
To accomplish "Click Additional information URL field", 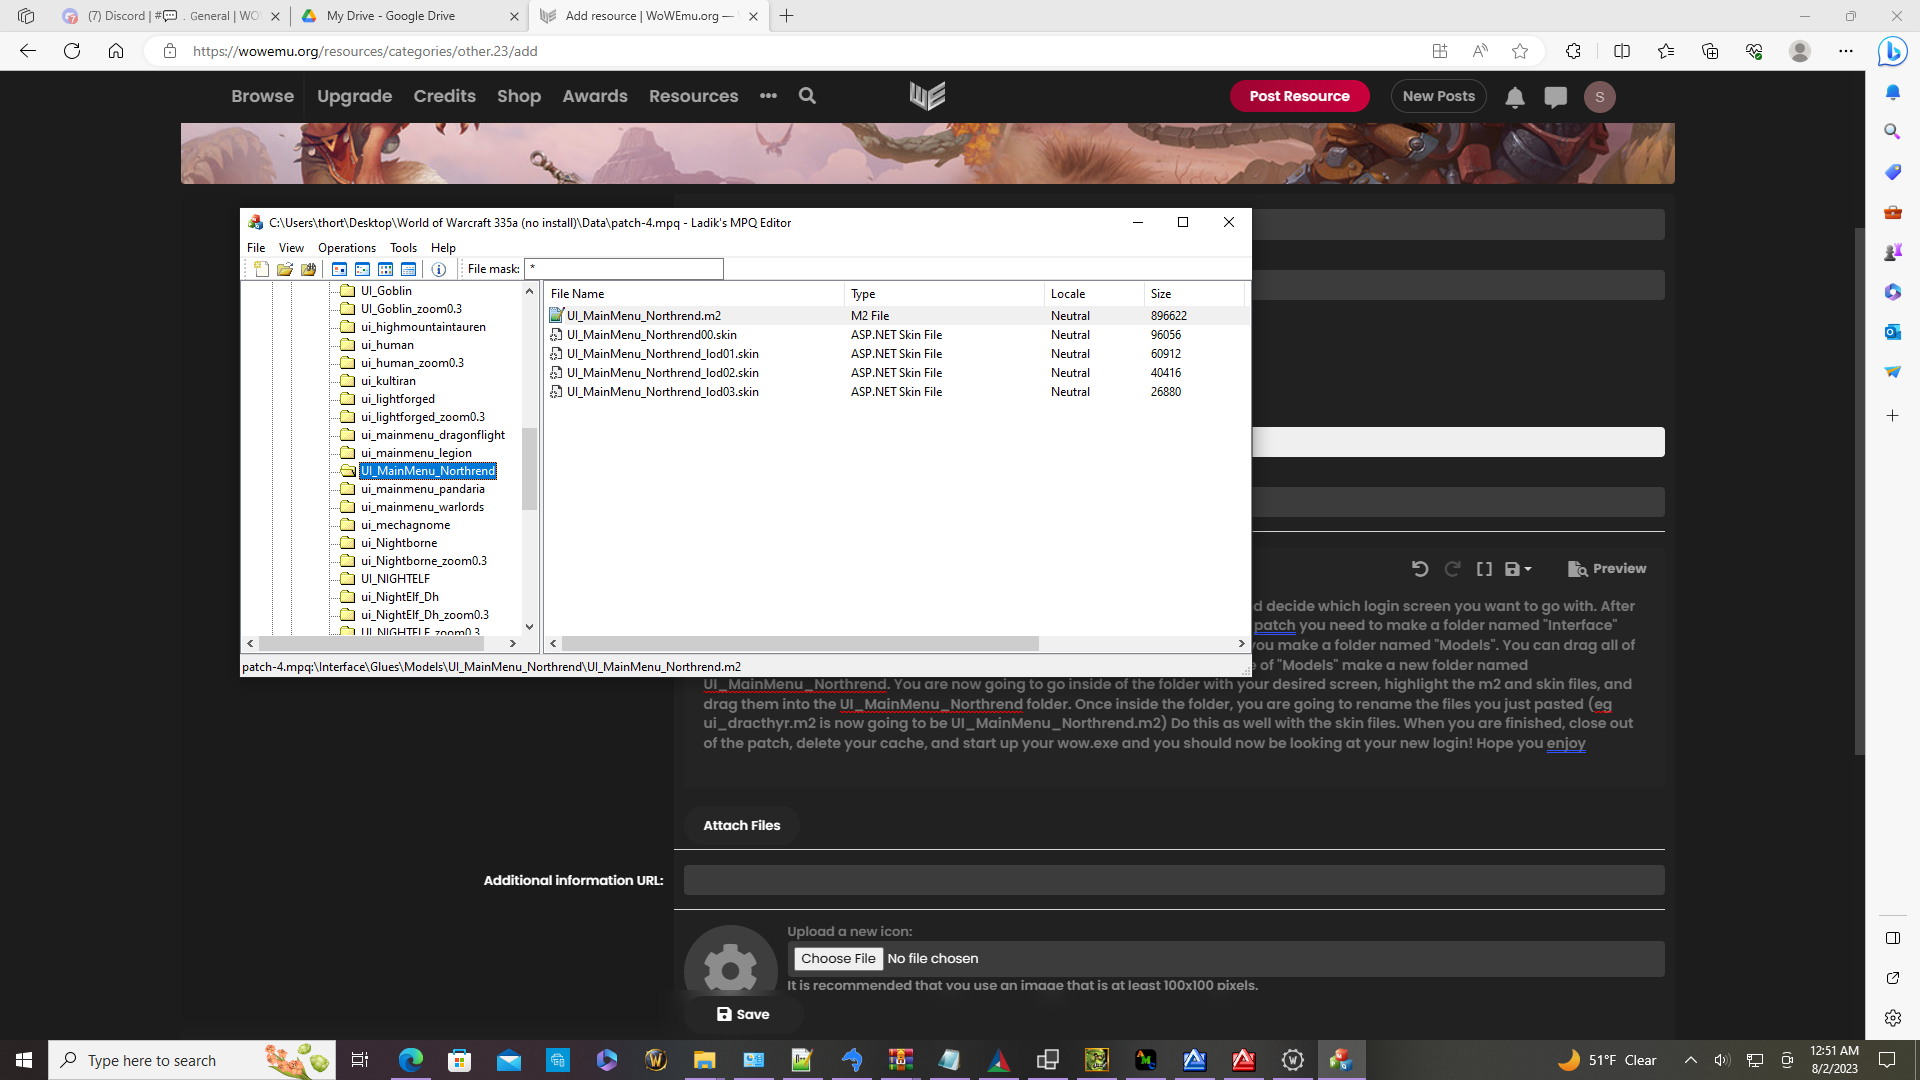I will (x=1174, y=880).
